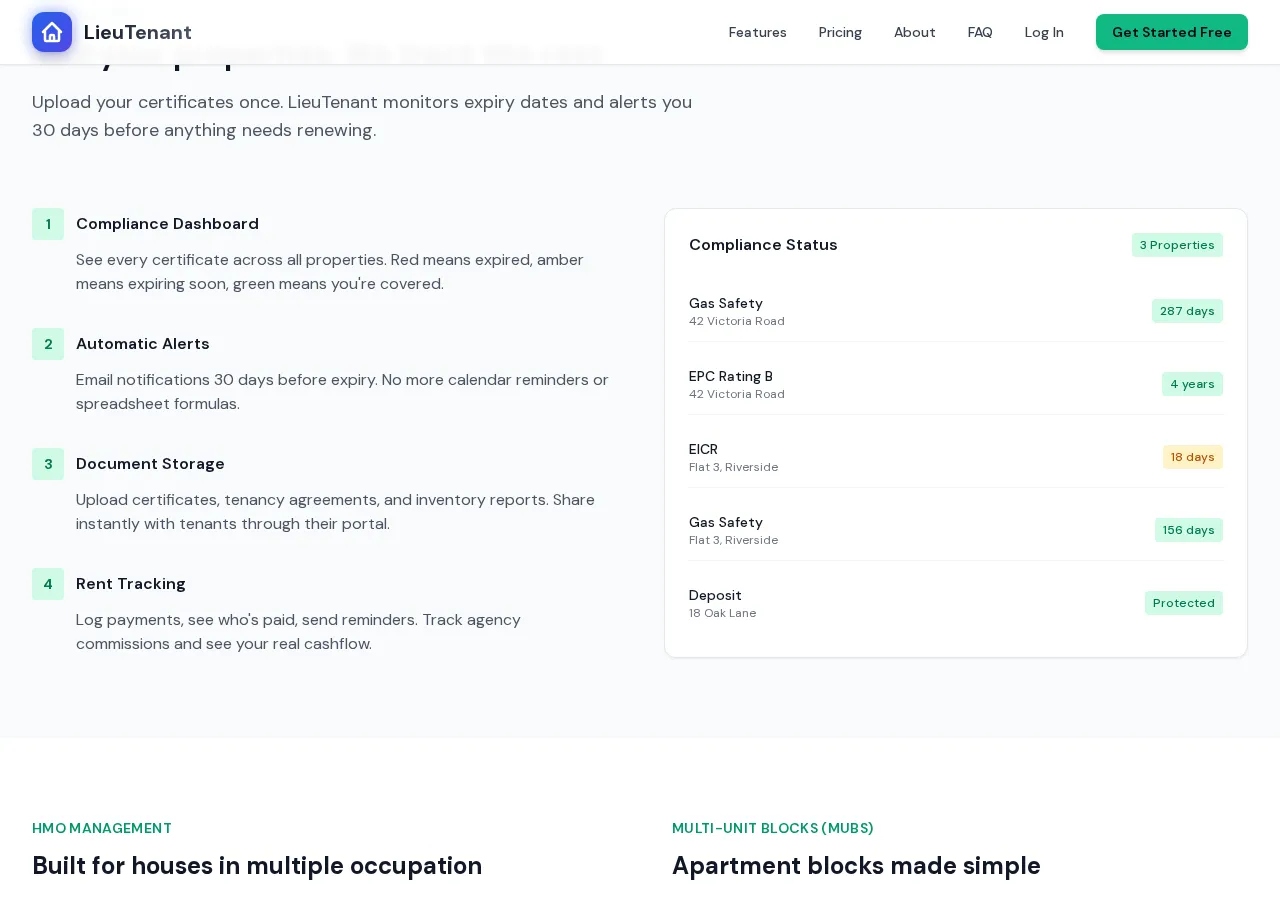The width and height of the screenshot is (1280, 900).
Task: Click the amber 18 days badge
Action: point(1192,457)
